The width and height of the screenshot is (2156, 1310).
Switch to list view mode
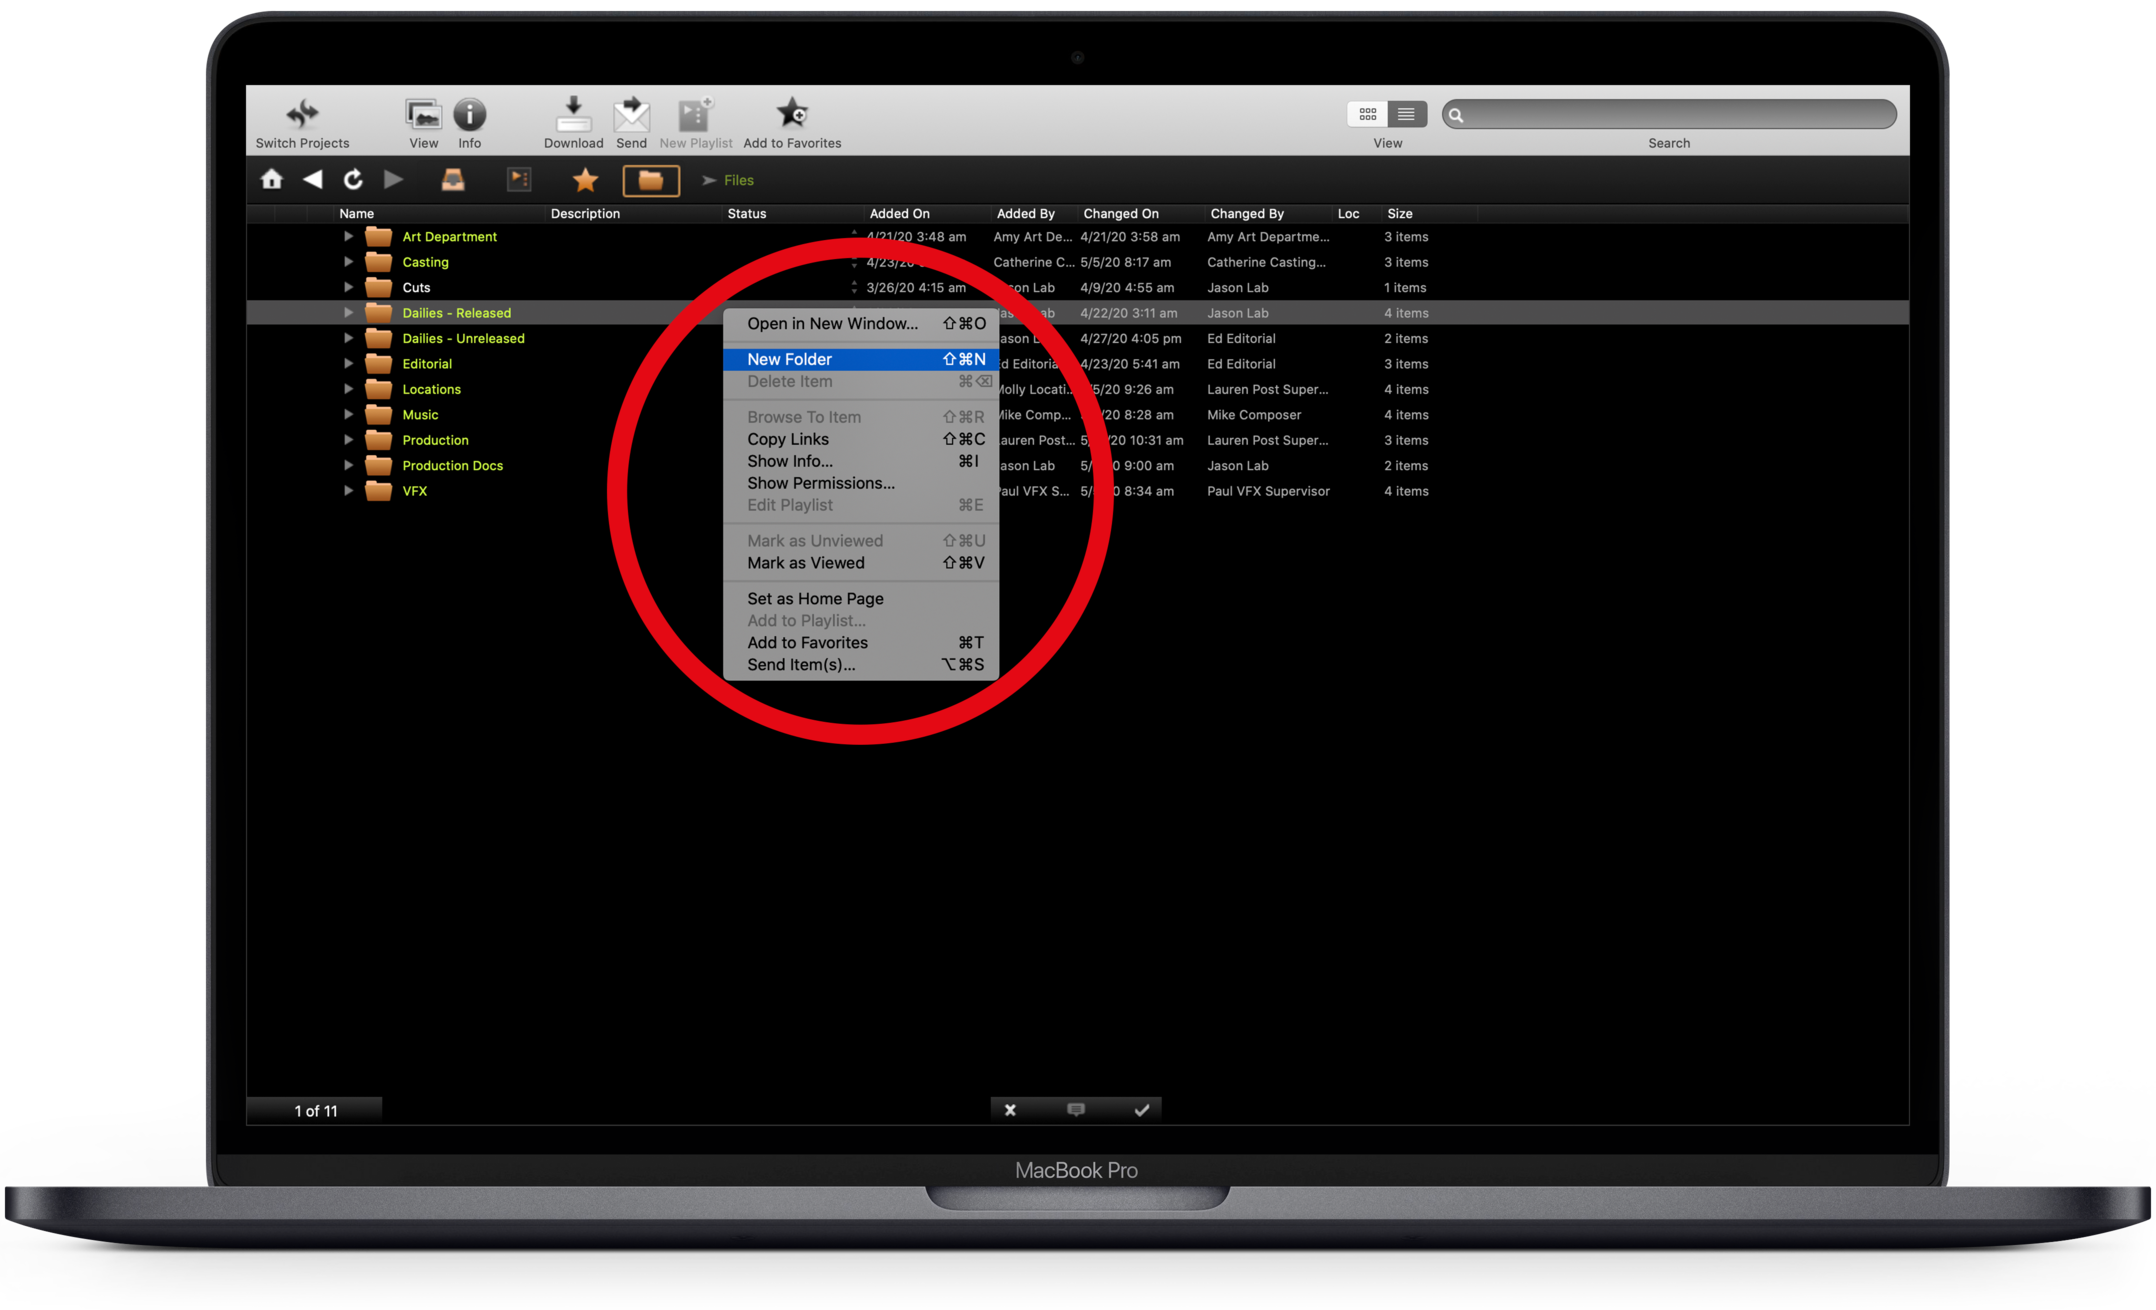point(1406,114)
